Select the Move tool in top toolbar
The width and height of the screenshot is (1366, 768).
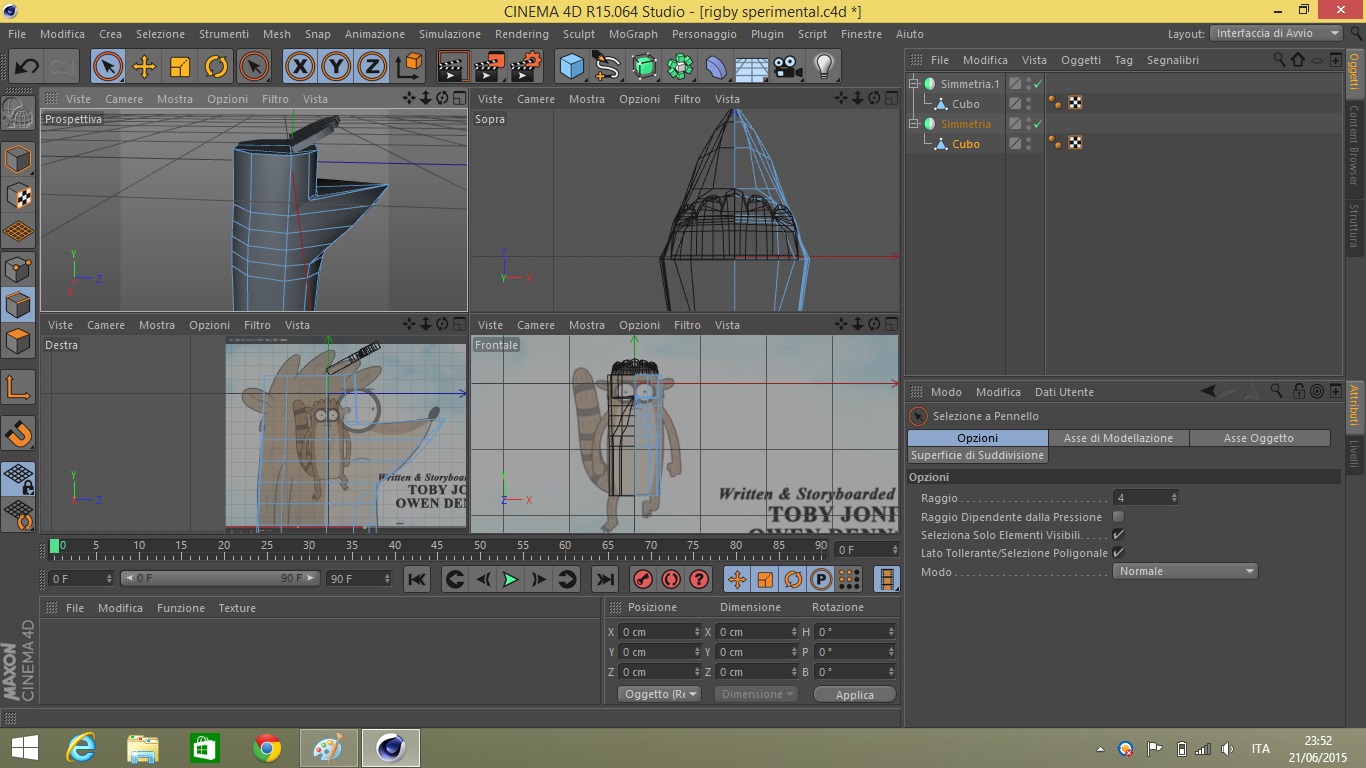[144, 67]
